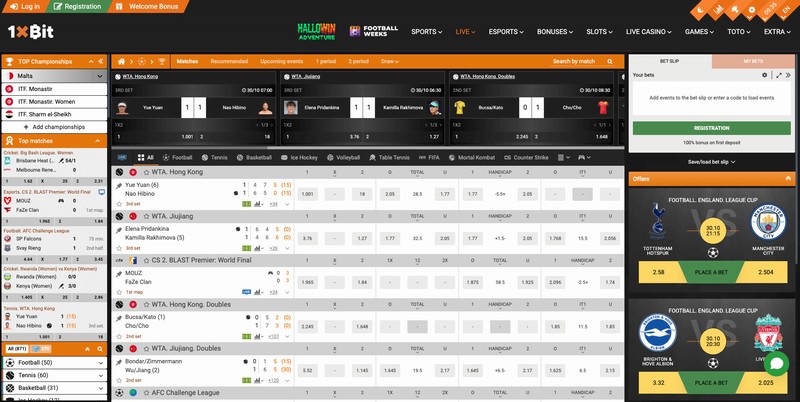The height and width of the screenshot is (402, 800).
Task: Open the bet slip settings gear
Action: click(764, 75)
